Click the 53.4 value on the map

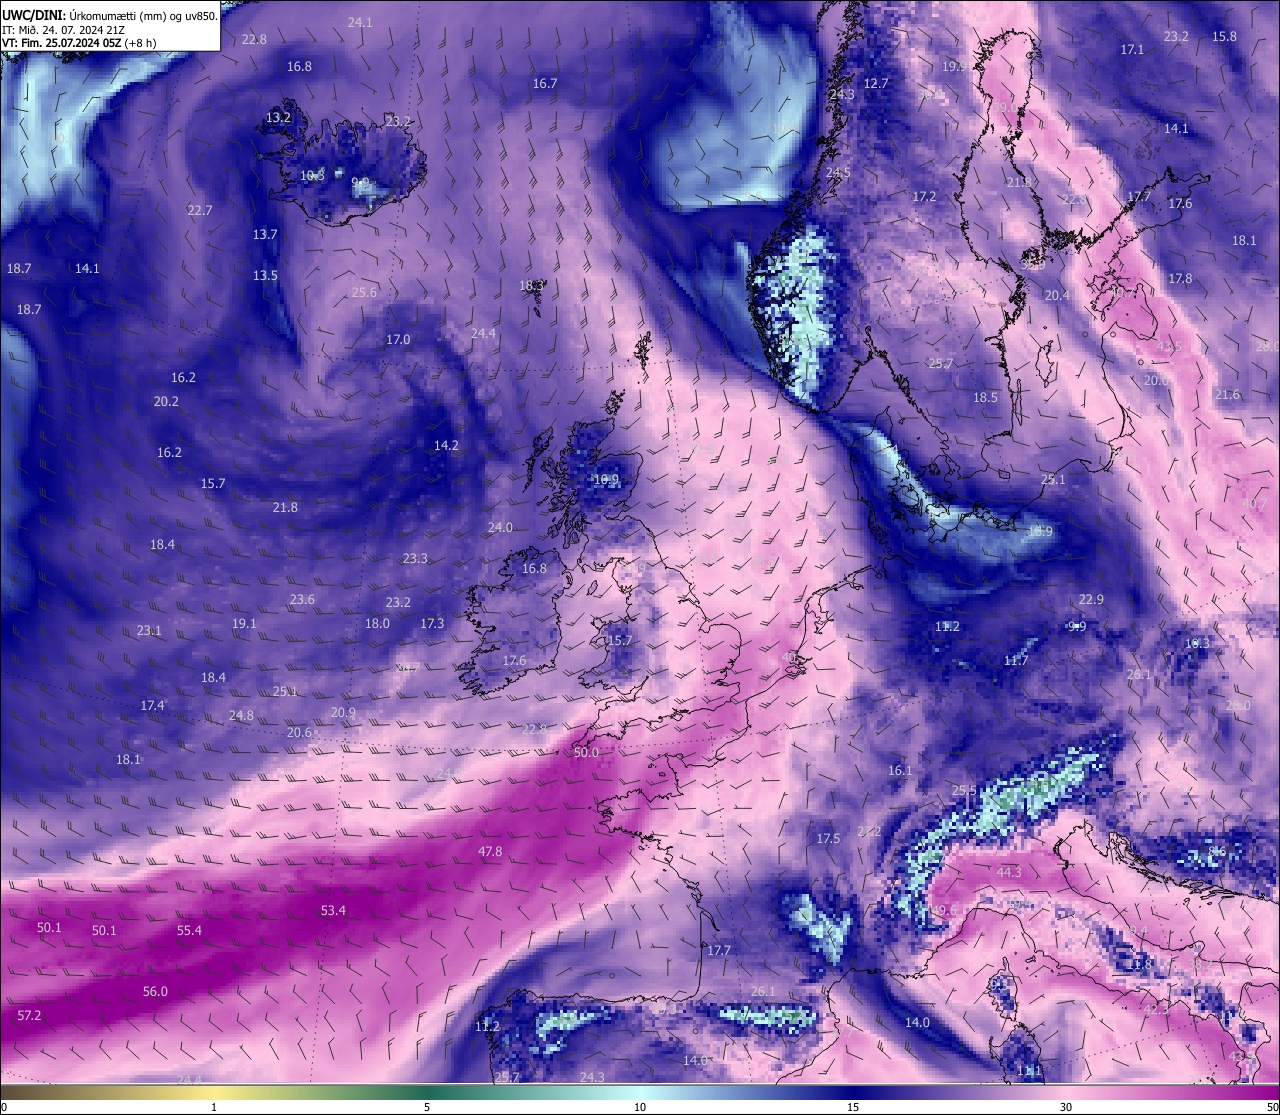(333, 911)
